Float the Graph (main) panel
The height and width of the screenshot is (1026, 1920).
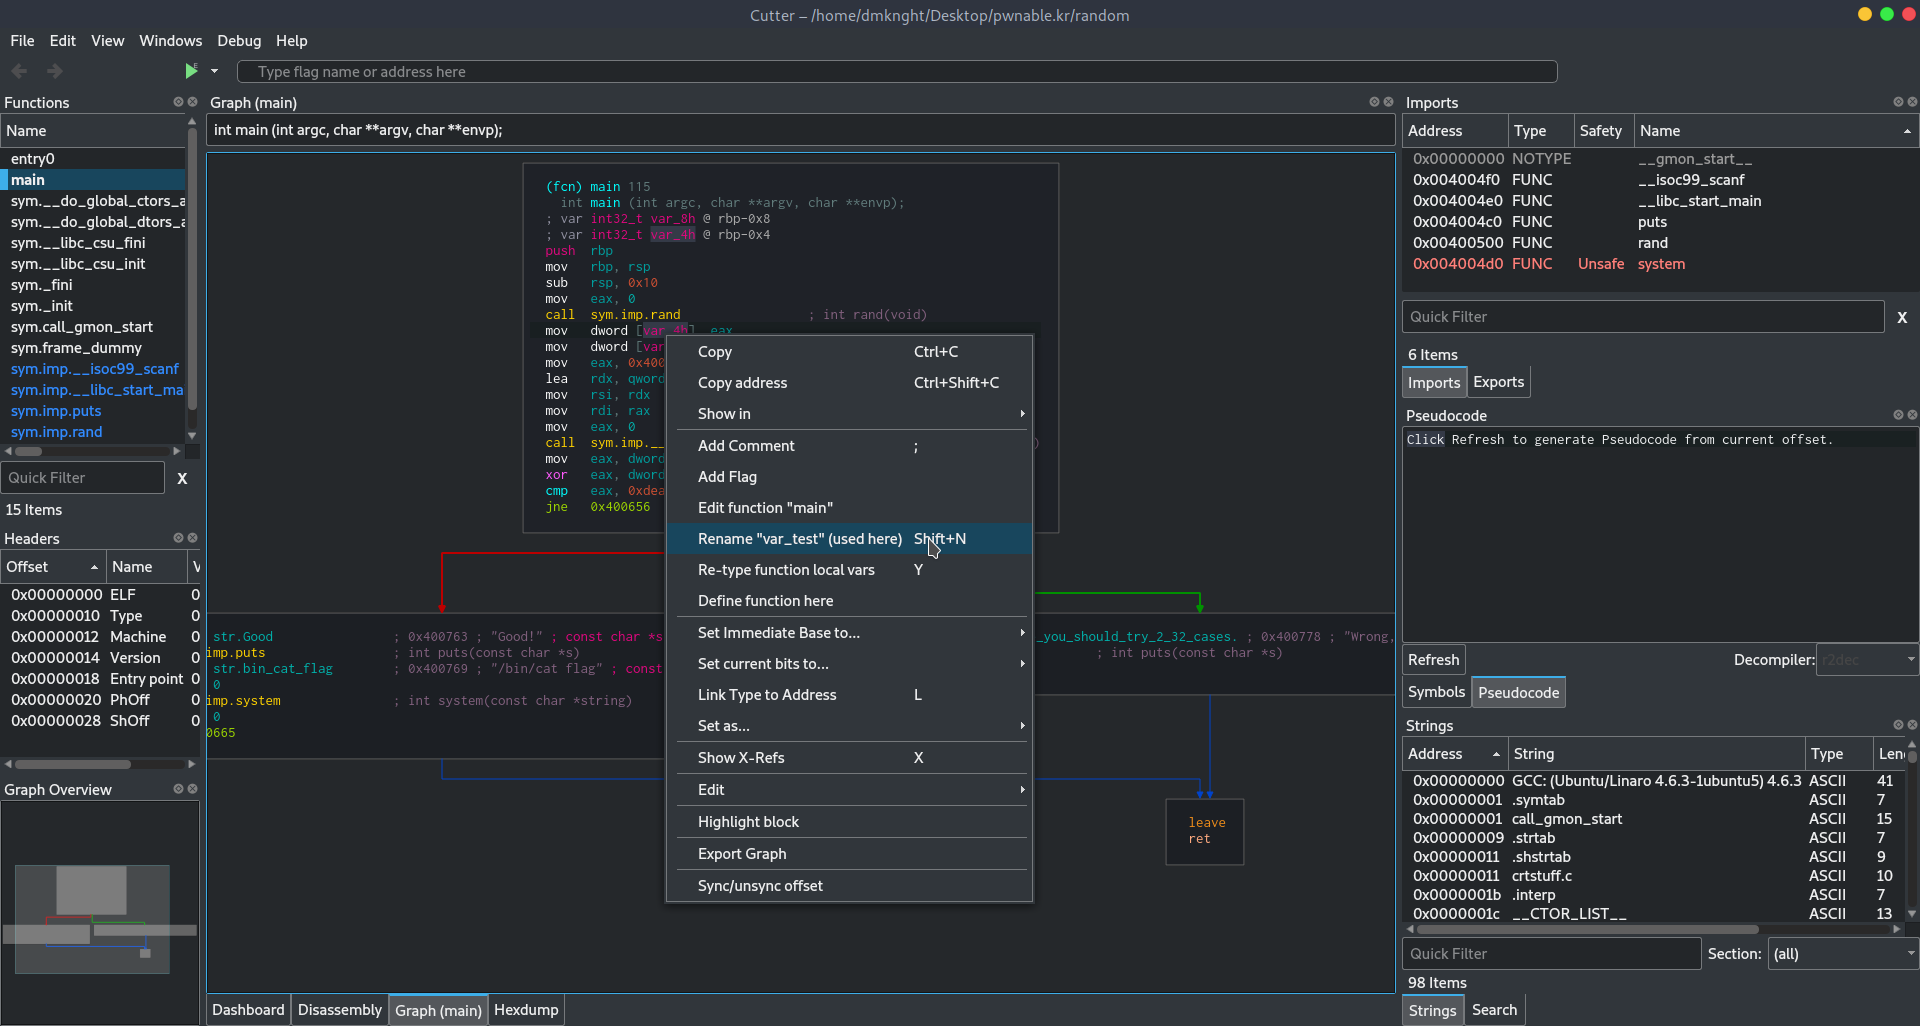(x=1374, y=102)
